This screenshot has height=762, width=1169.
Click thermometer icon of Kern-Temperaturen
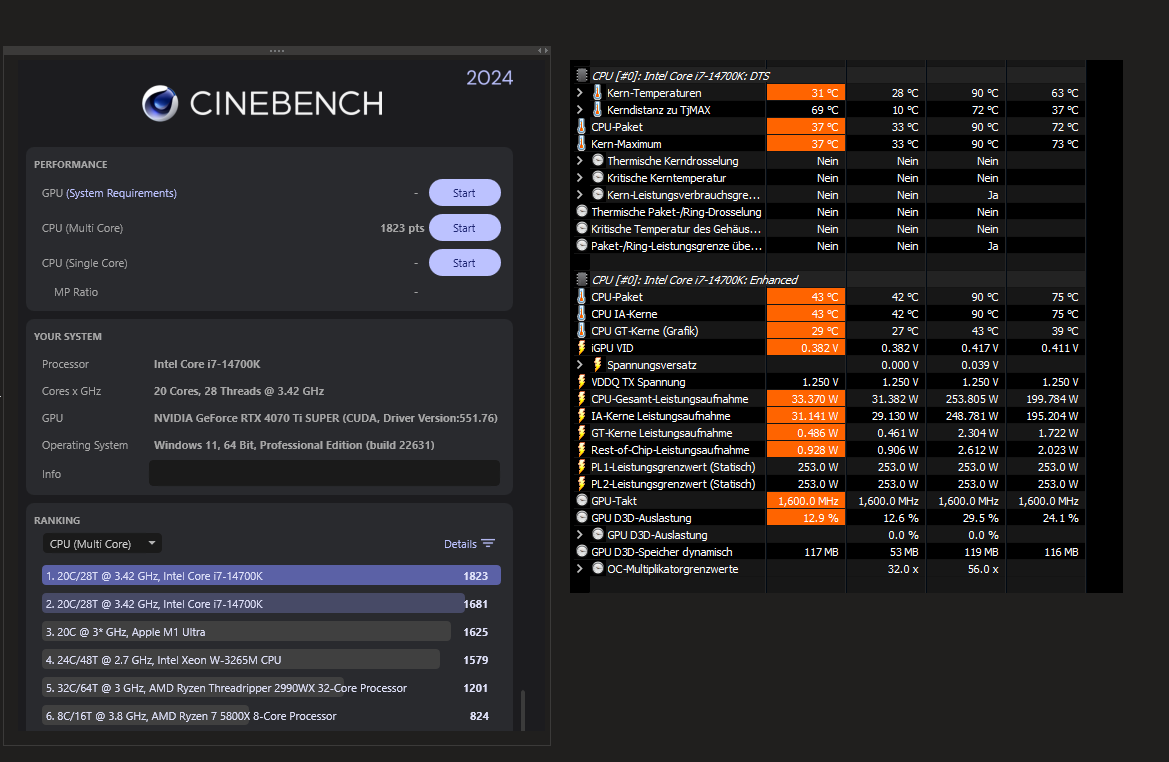[x=597, y=92]
